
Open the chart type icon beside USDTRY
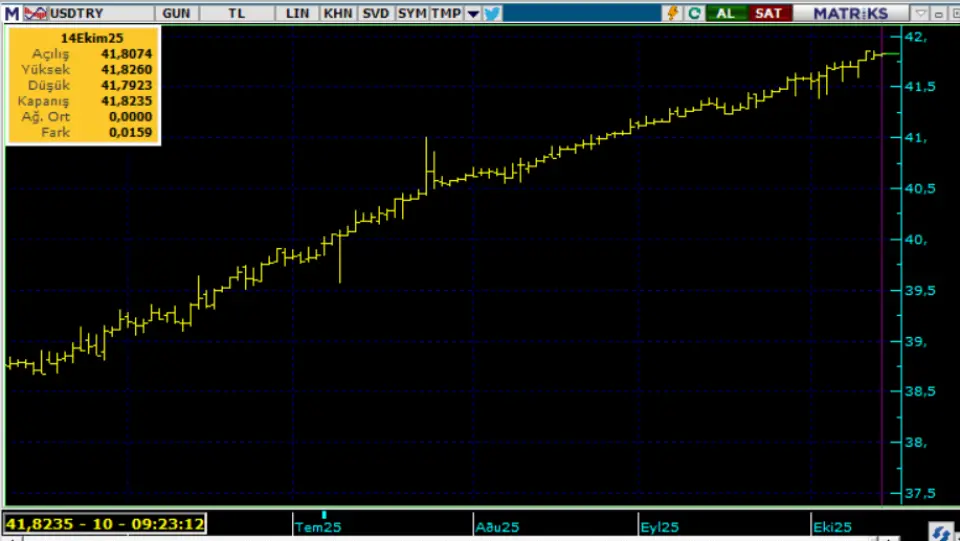(x=35, y=13)
